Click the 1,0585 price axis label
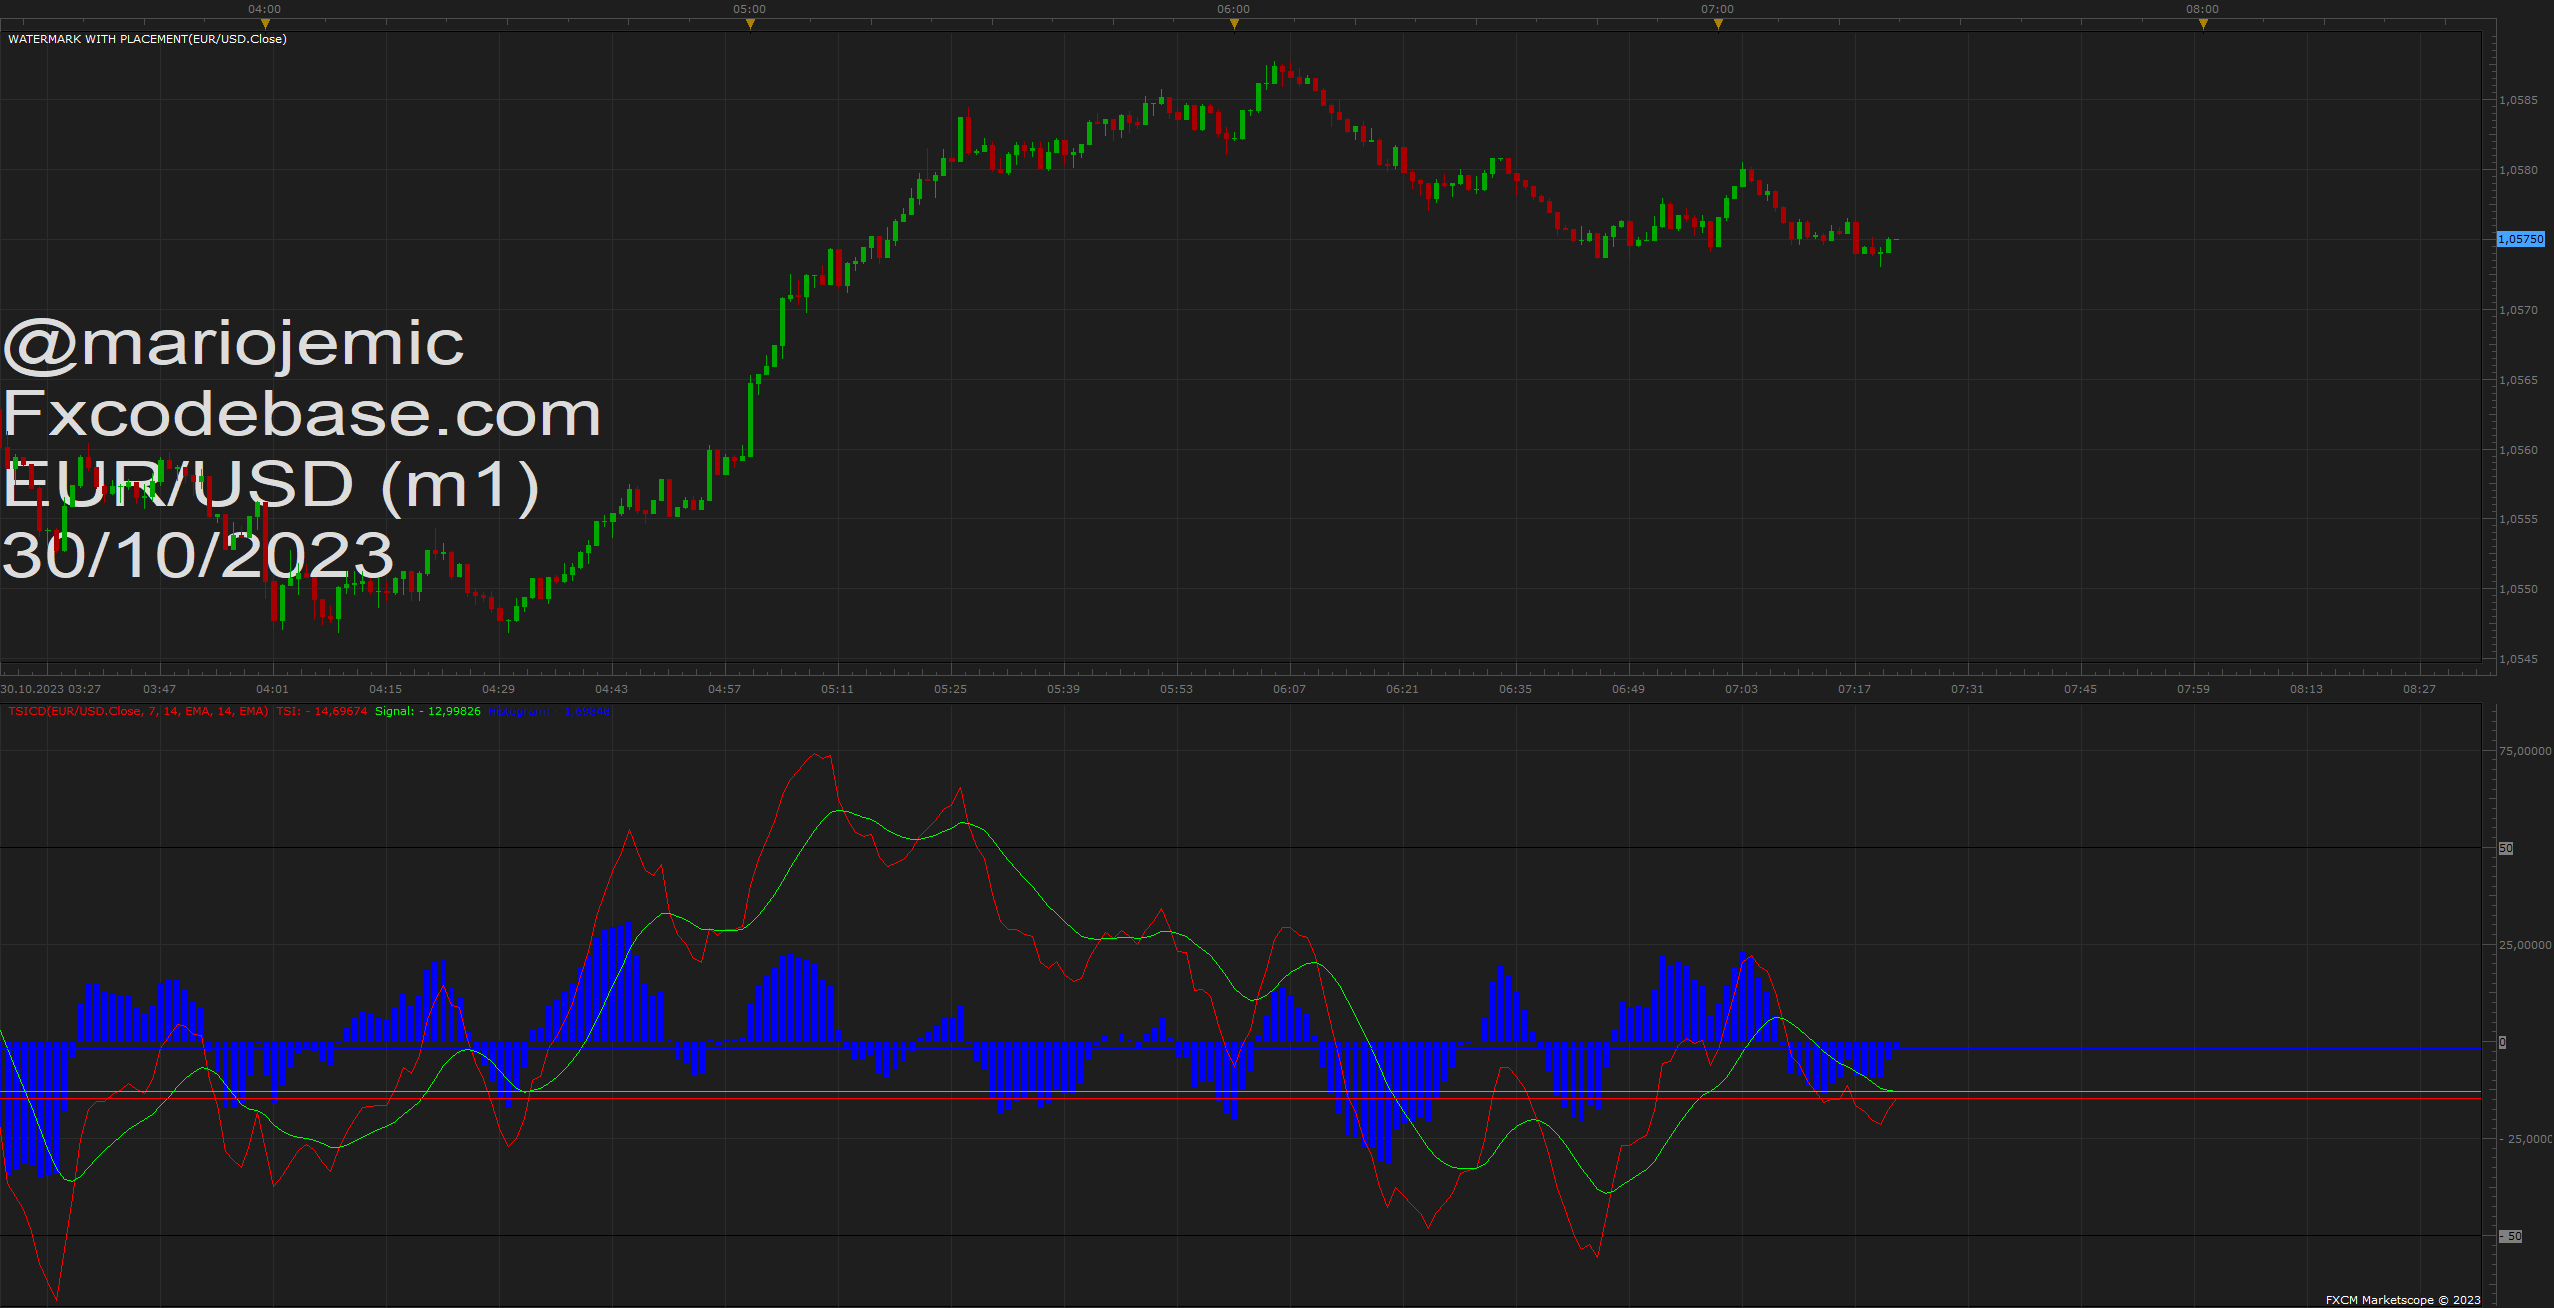The width and height of the screenshot is (2554, 1308). point(2518,100)
